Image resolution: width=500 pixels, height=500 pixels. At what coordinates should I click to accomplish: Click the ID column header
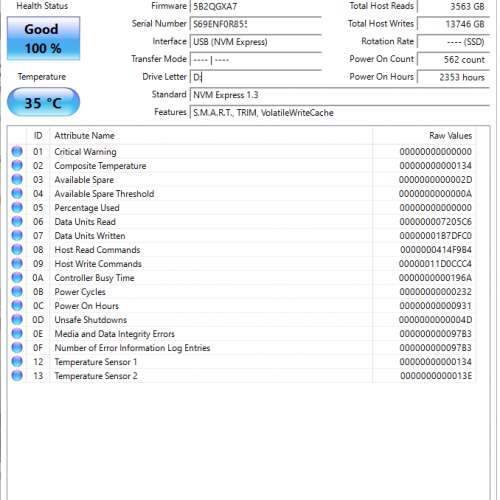click(x=38, y=136)
